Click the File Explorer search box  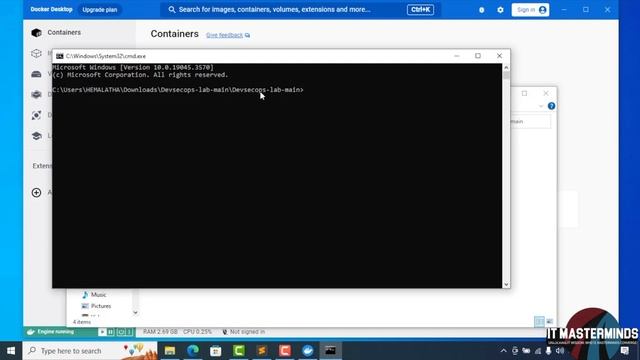click(530, 121)
